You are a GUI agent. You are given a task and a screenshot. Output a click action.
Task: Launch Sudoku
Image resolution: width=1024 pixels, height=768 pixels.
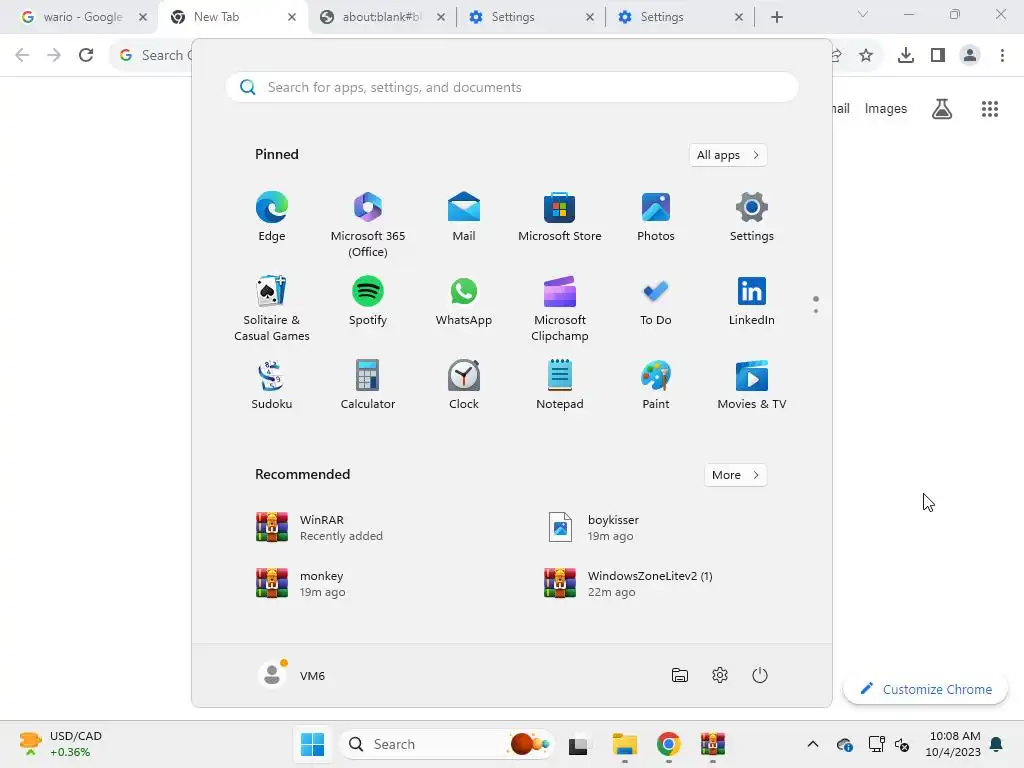coord(272,385)
